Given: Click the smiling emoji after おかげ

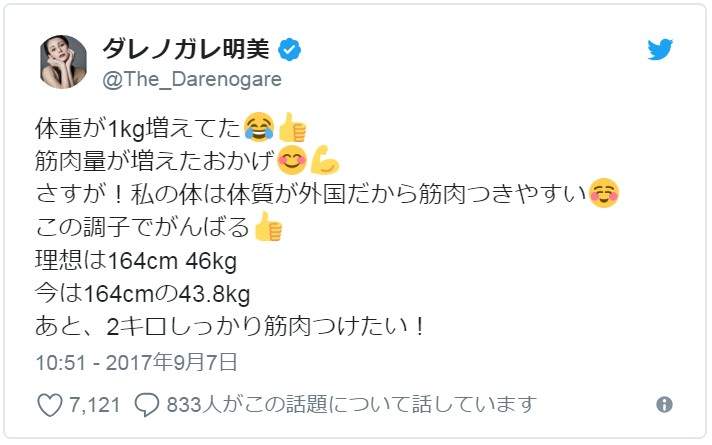Looking at the screenshot, I should [x=290, y=160].
